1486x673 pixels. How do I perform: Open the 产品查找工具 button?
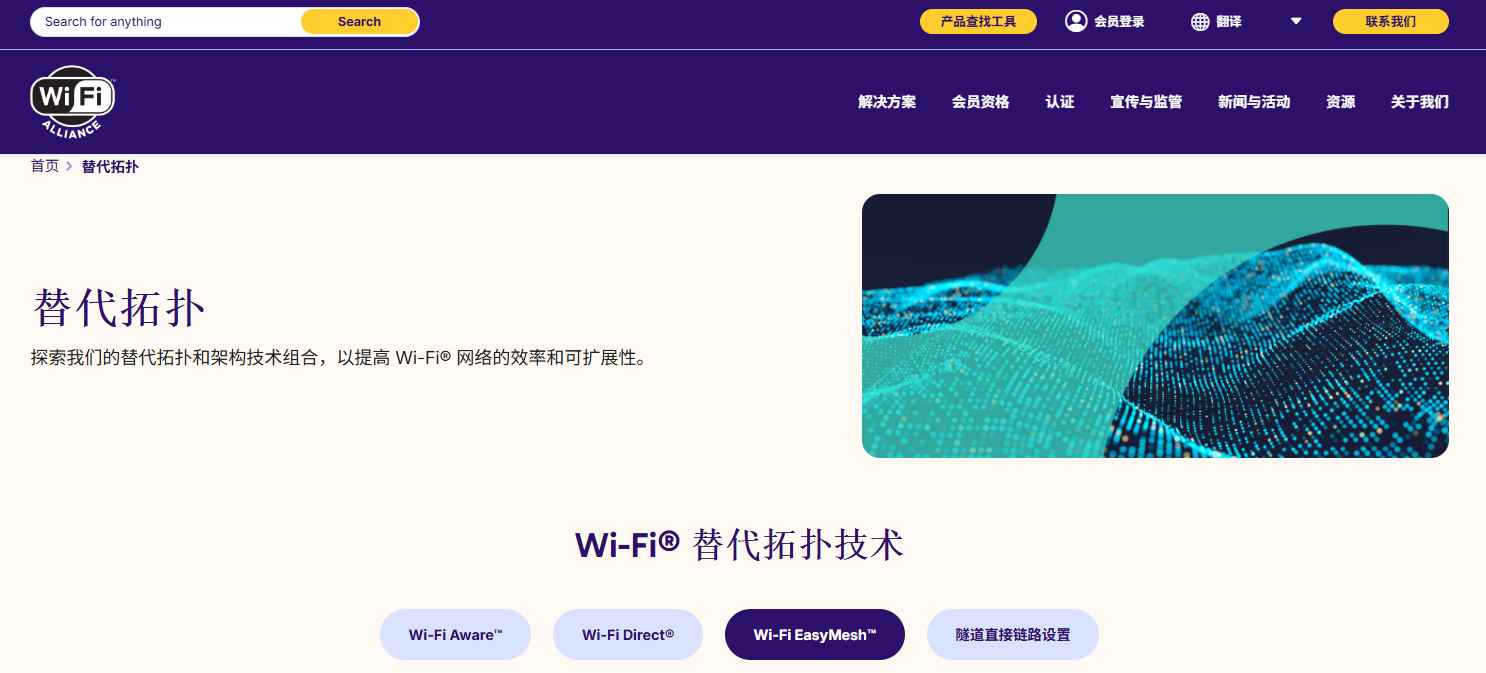(x=978, y=21)
